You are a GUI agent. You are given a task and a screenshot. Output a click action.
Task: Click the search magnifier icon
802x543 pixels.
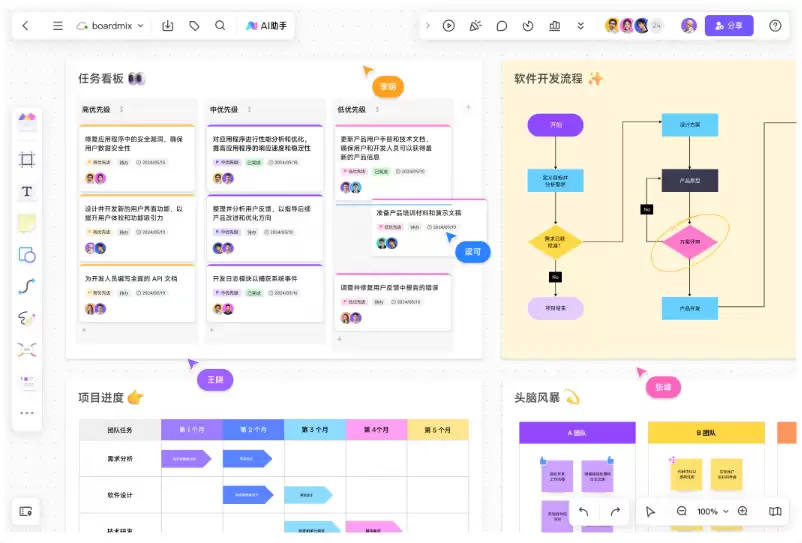(x=220, y=26)
